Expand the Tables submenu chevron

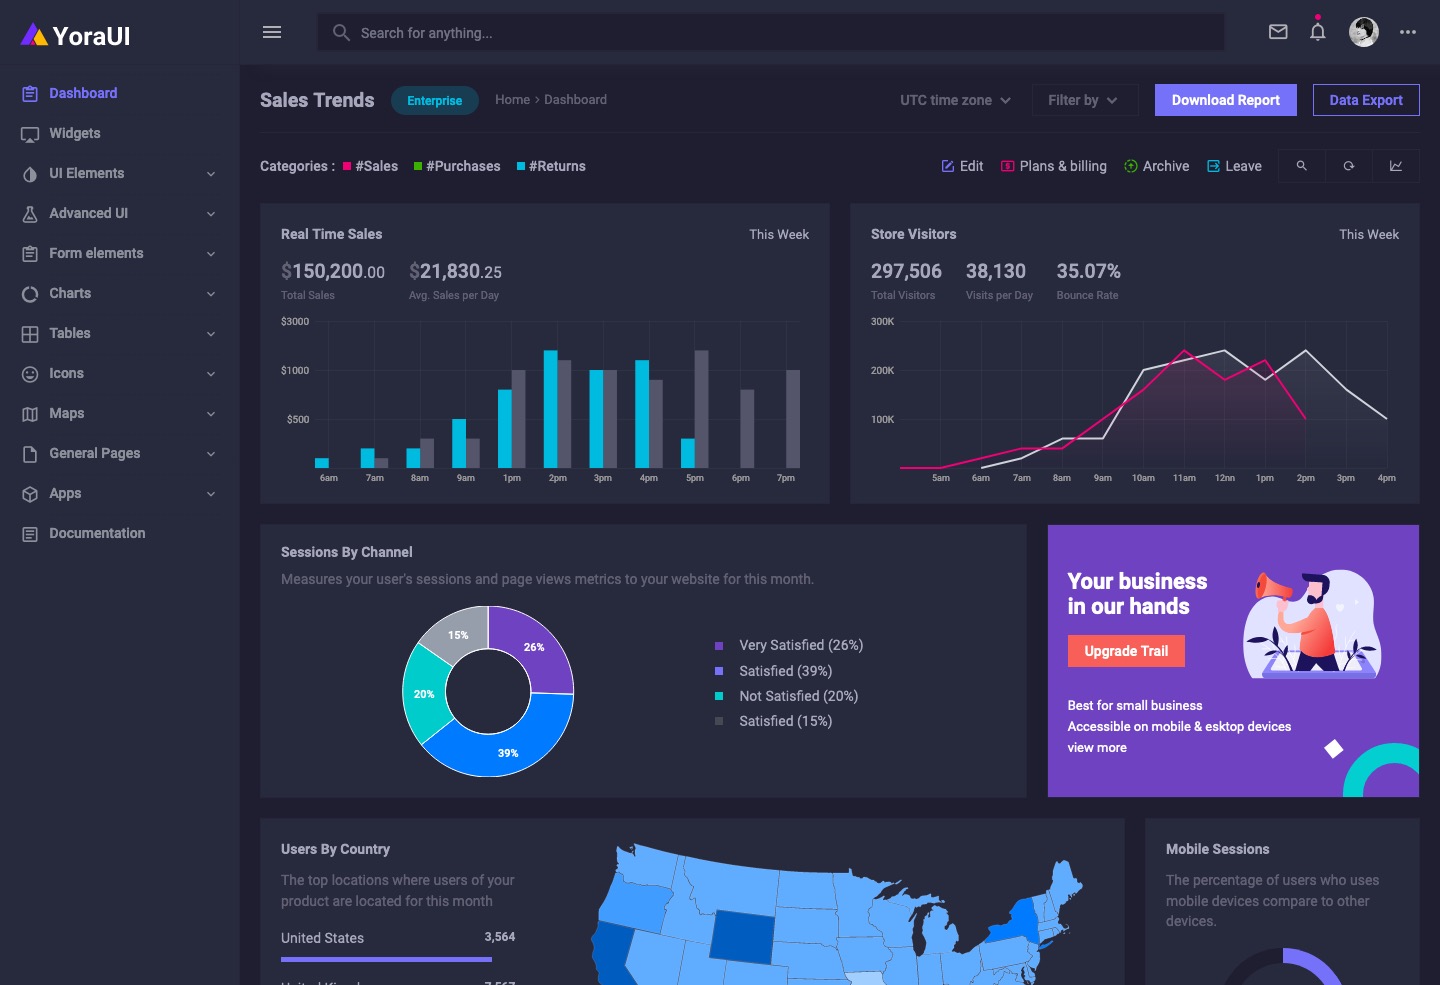tap(211, 334)
